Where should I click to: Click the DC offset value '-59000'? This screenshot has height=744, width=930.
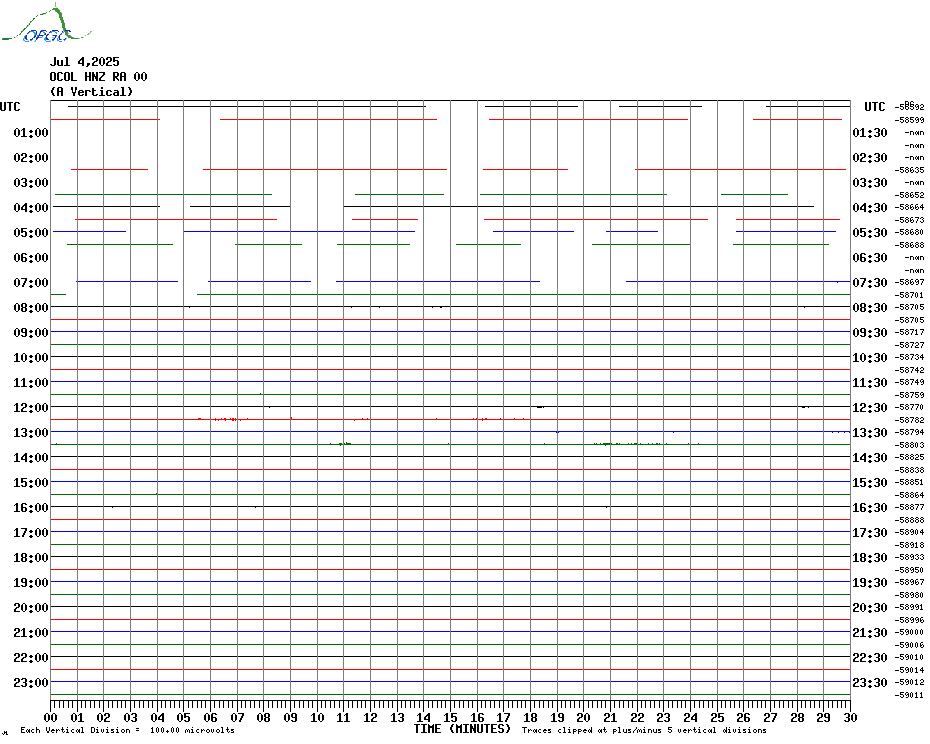tap(910, 632)
